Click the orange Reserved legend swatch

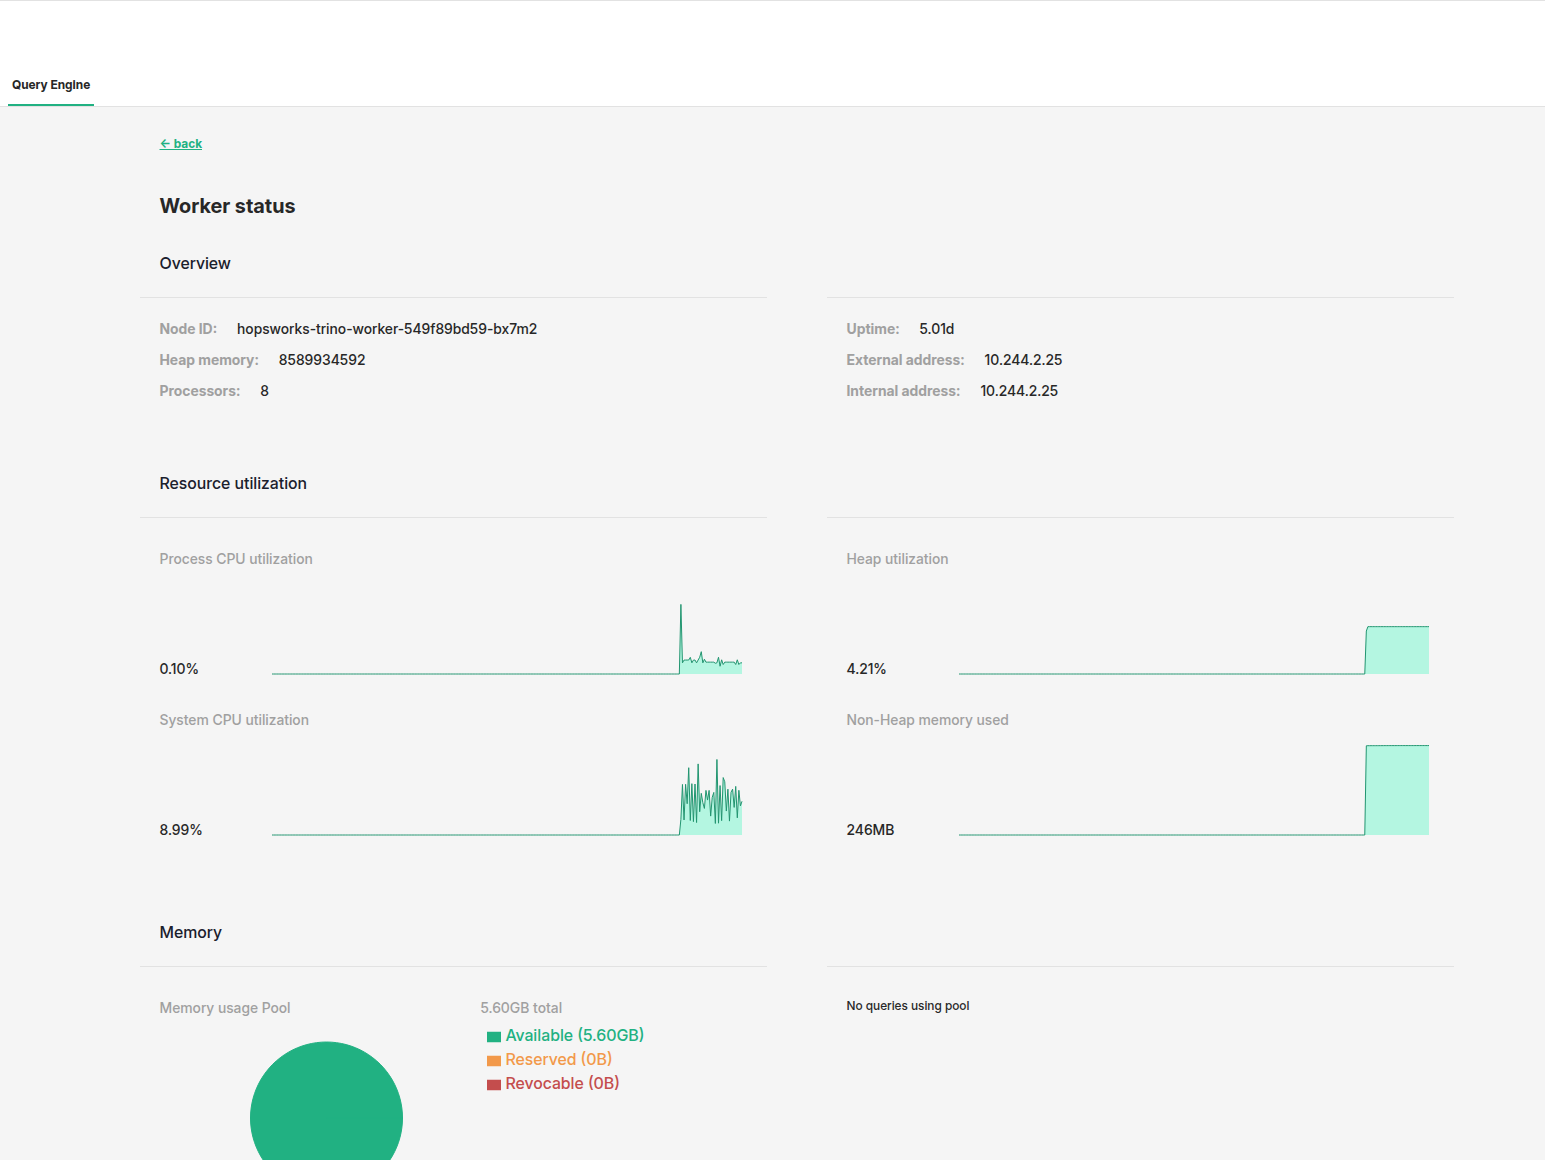pos(494,1061)
